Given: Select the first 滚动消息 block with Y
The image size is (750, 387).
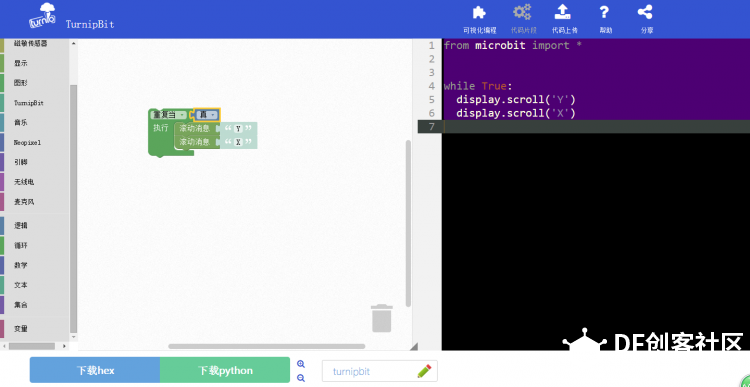Looking at the screenshot, I should pyautogui.click(x=195, y=128).
